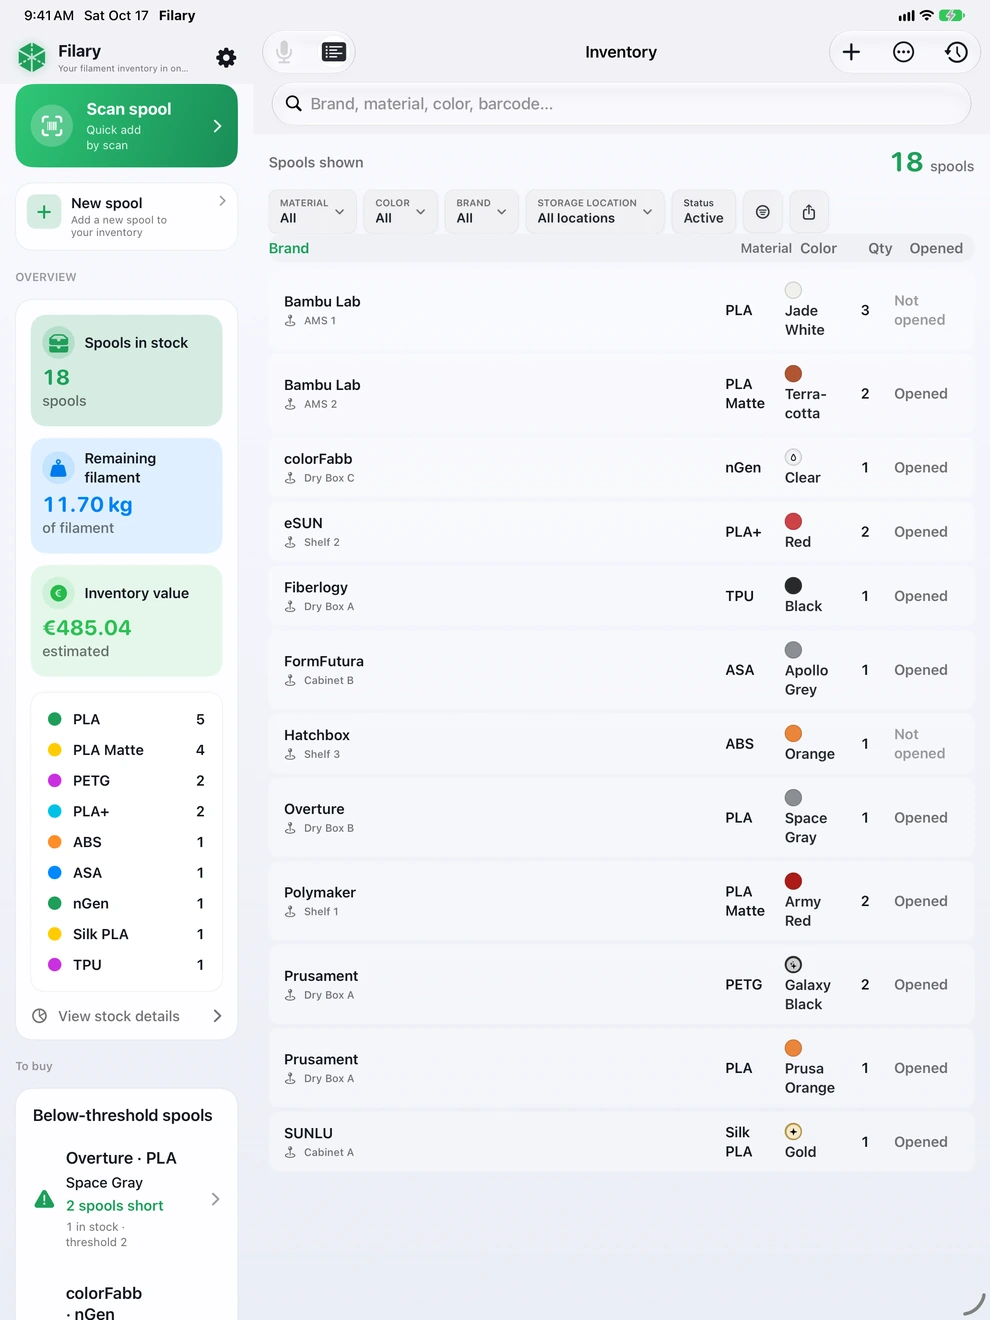
Task: Sort by the Brand column header
Action: point(289,248)
